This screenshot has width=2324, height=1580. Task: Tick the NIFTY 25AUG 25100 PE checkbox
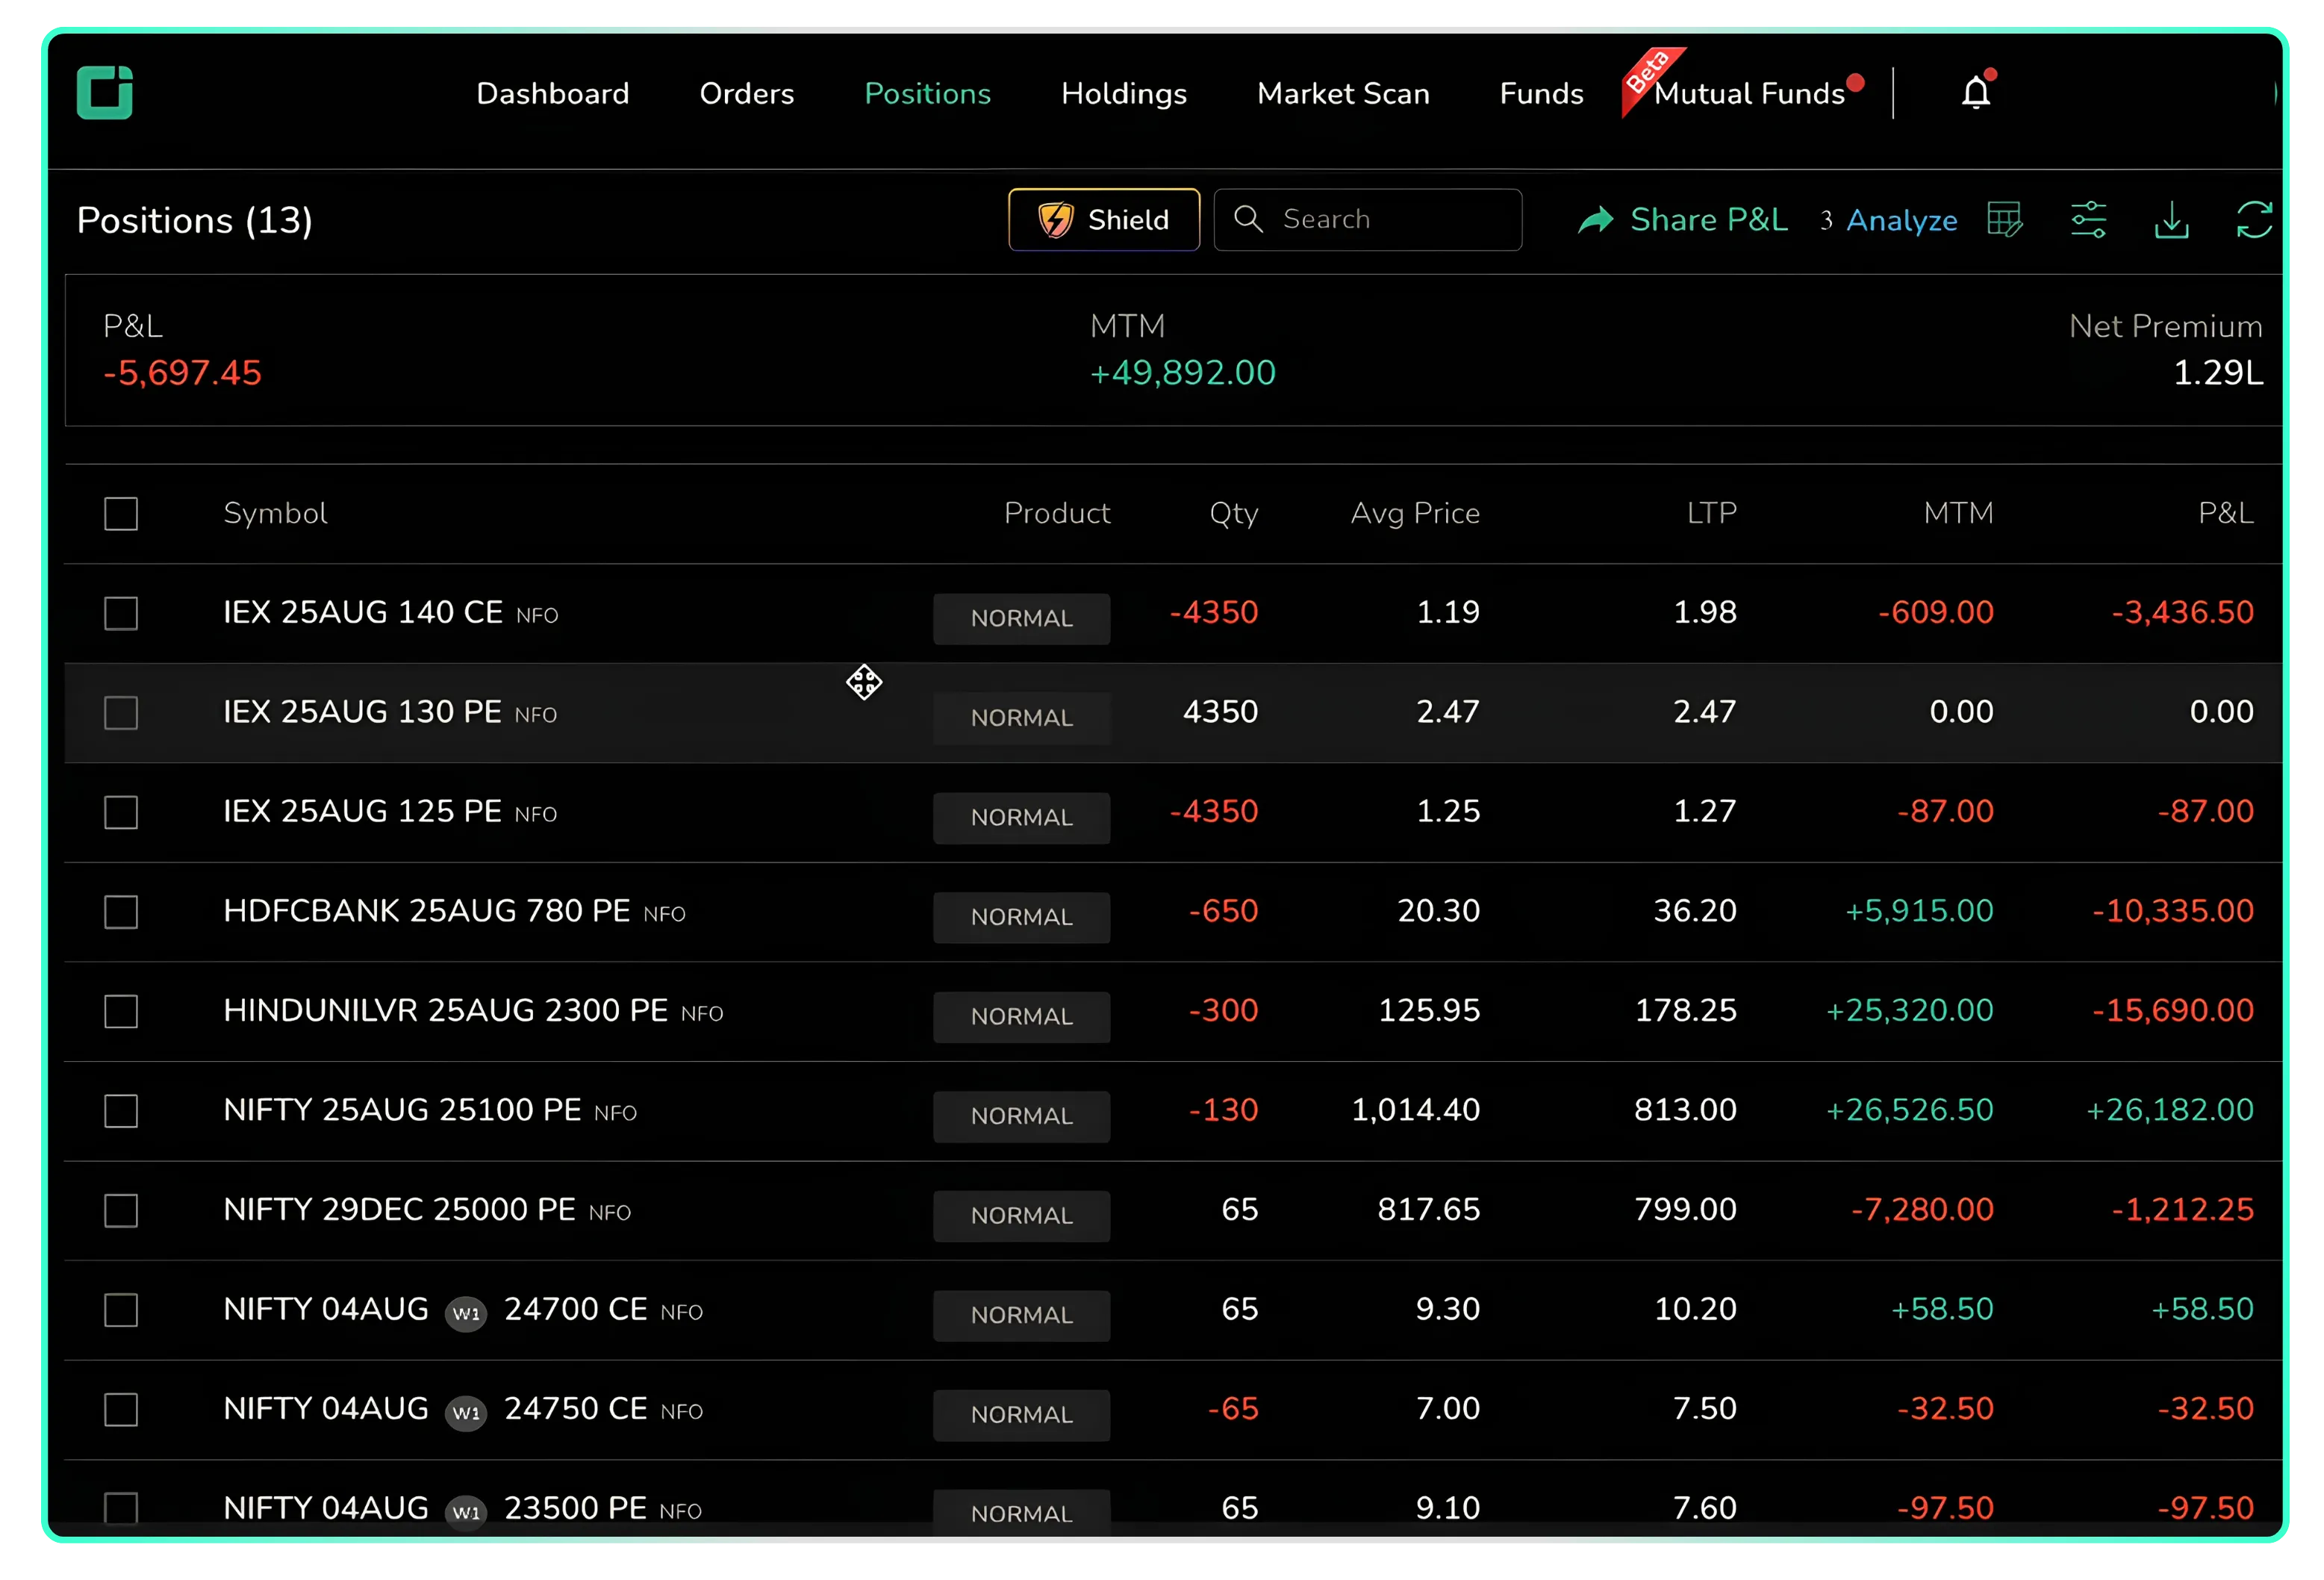121,1111
